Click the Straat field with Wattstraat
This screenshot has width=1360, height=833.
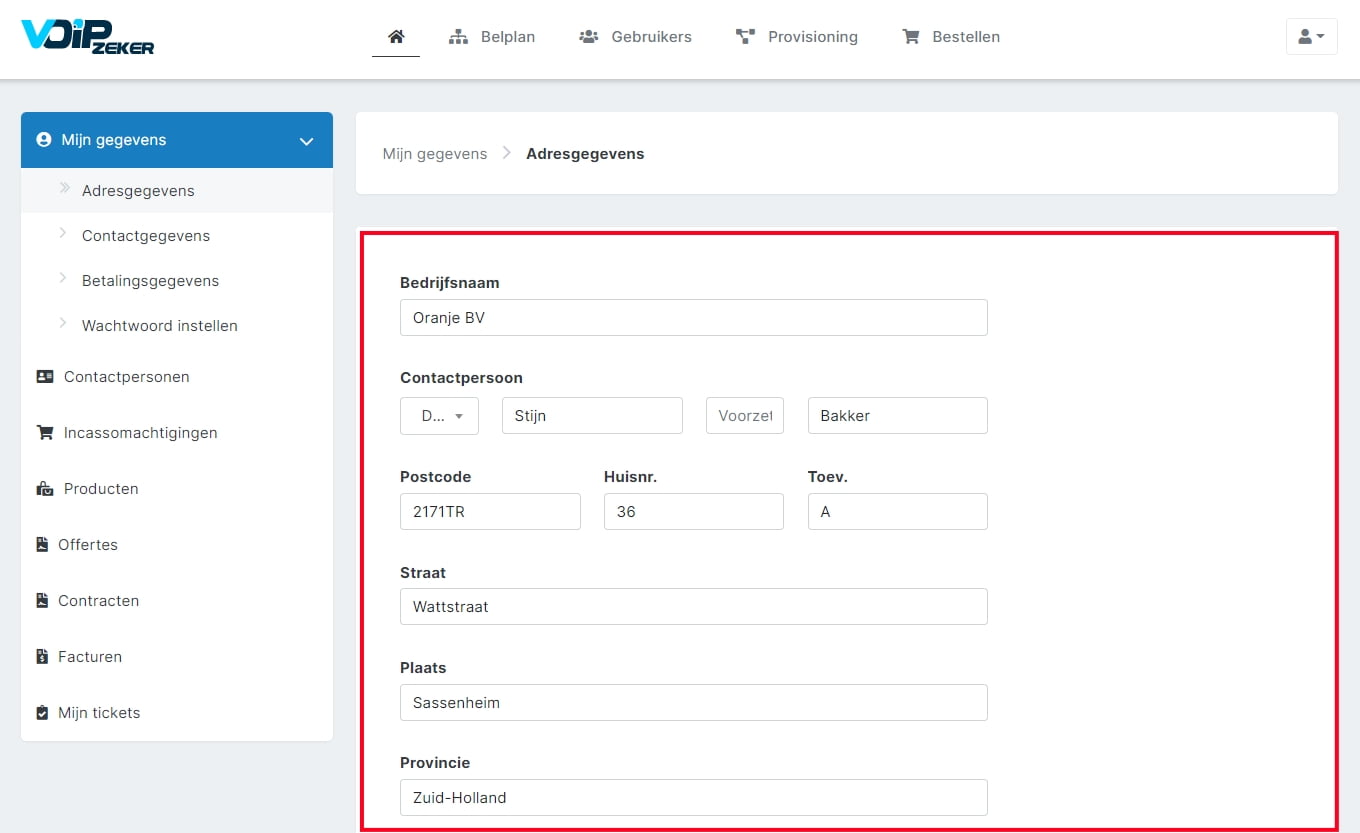(694, 607)
